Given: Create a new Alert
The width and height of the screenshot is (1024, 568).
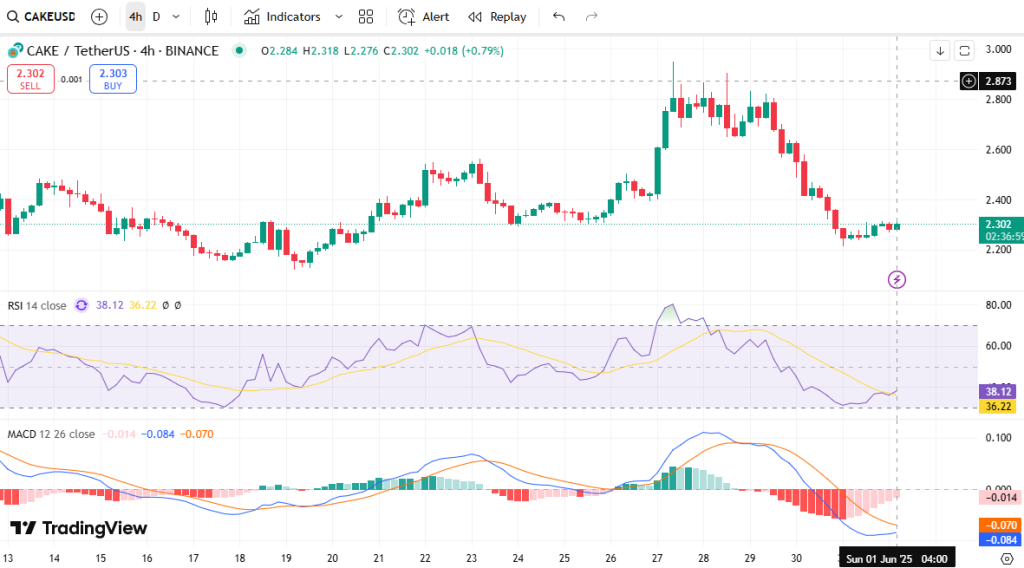Looking at the screenshot, I should 424,16.
